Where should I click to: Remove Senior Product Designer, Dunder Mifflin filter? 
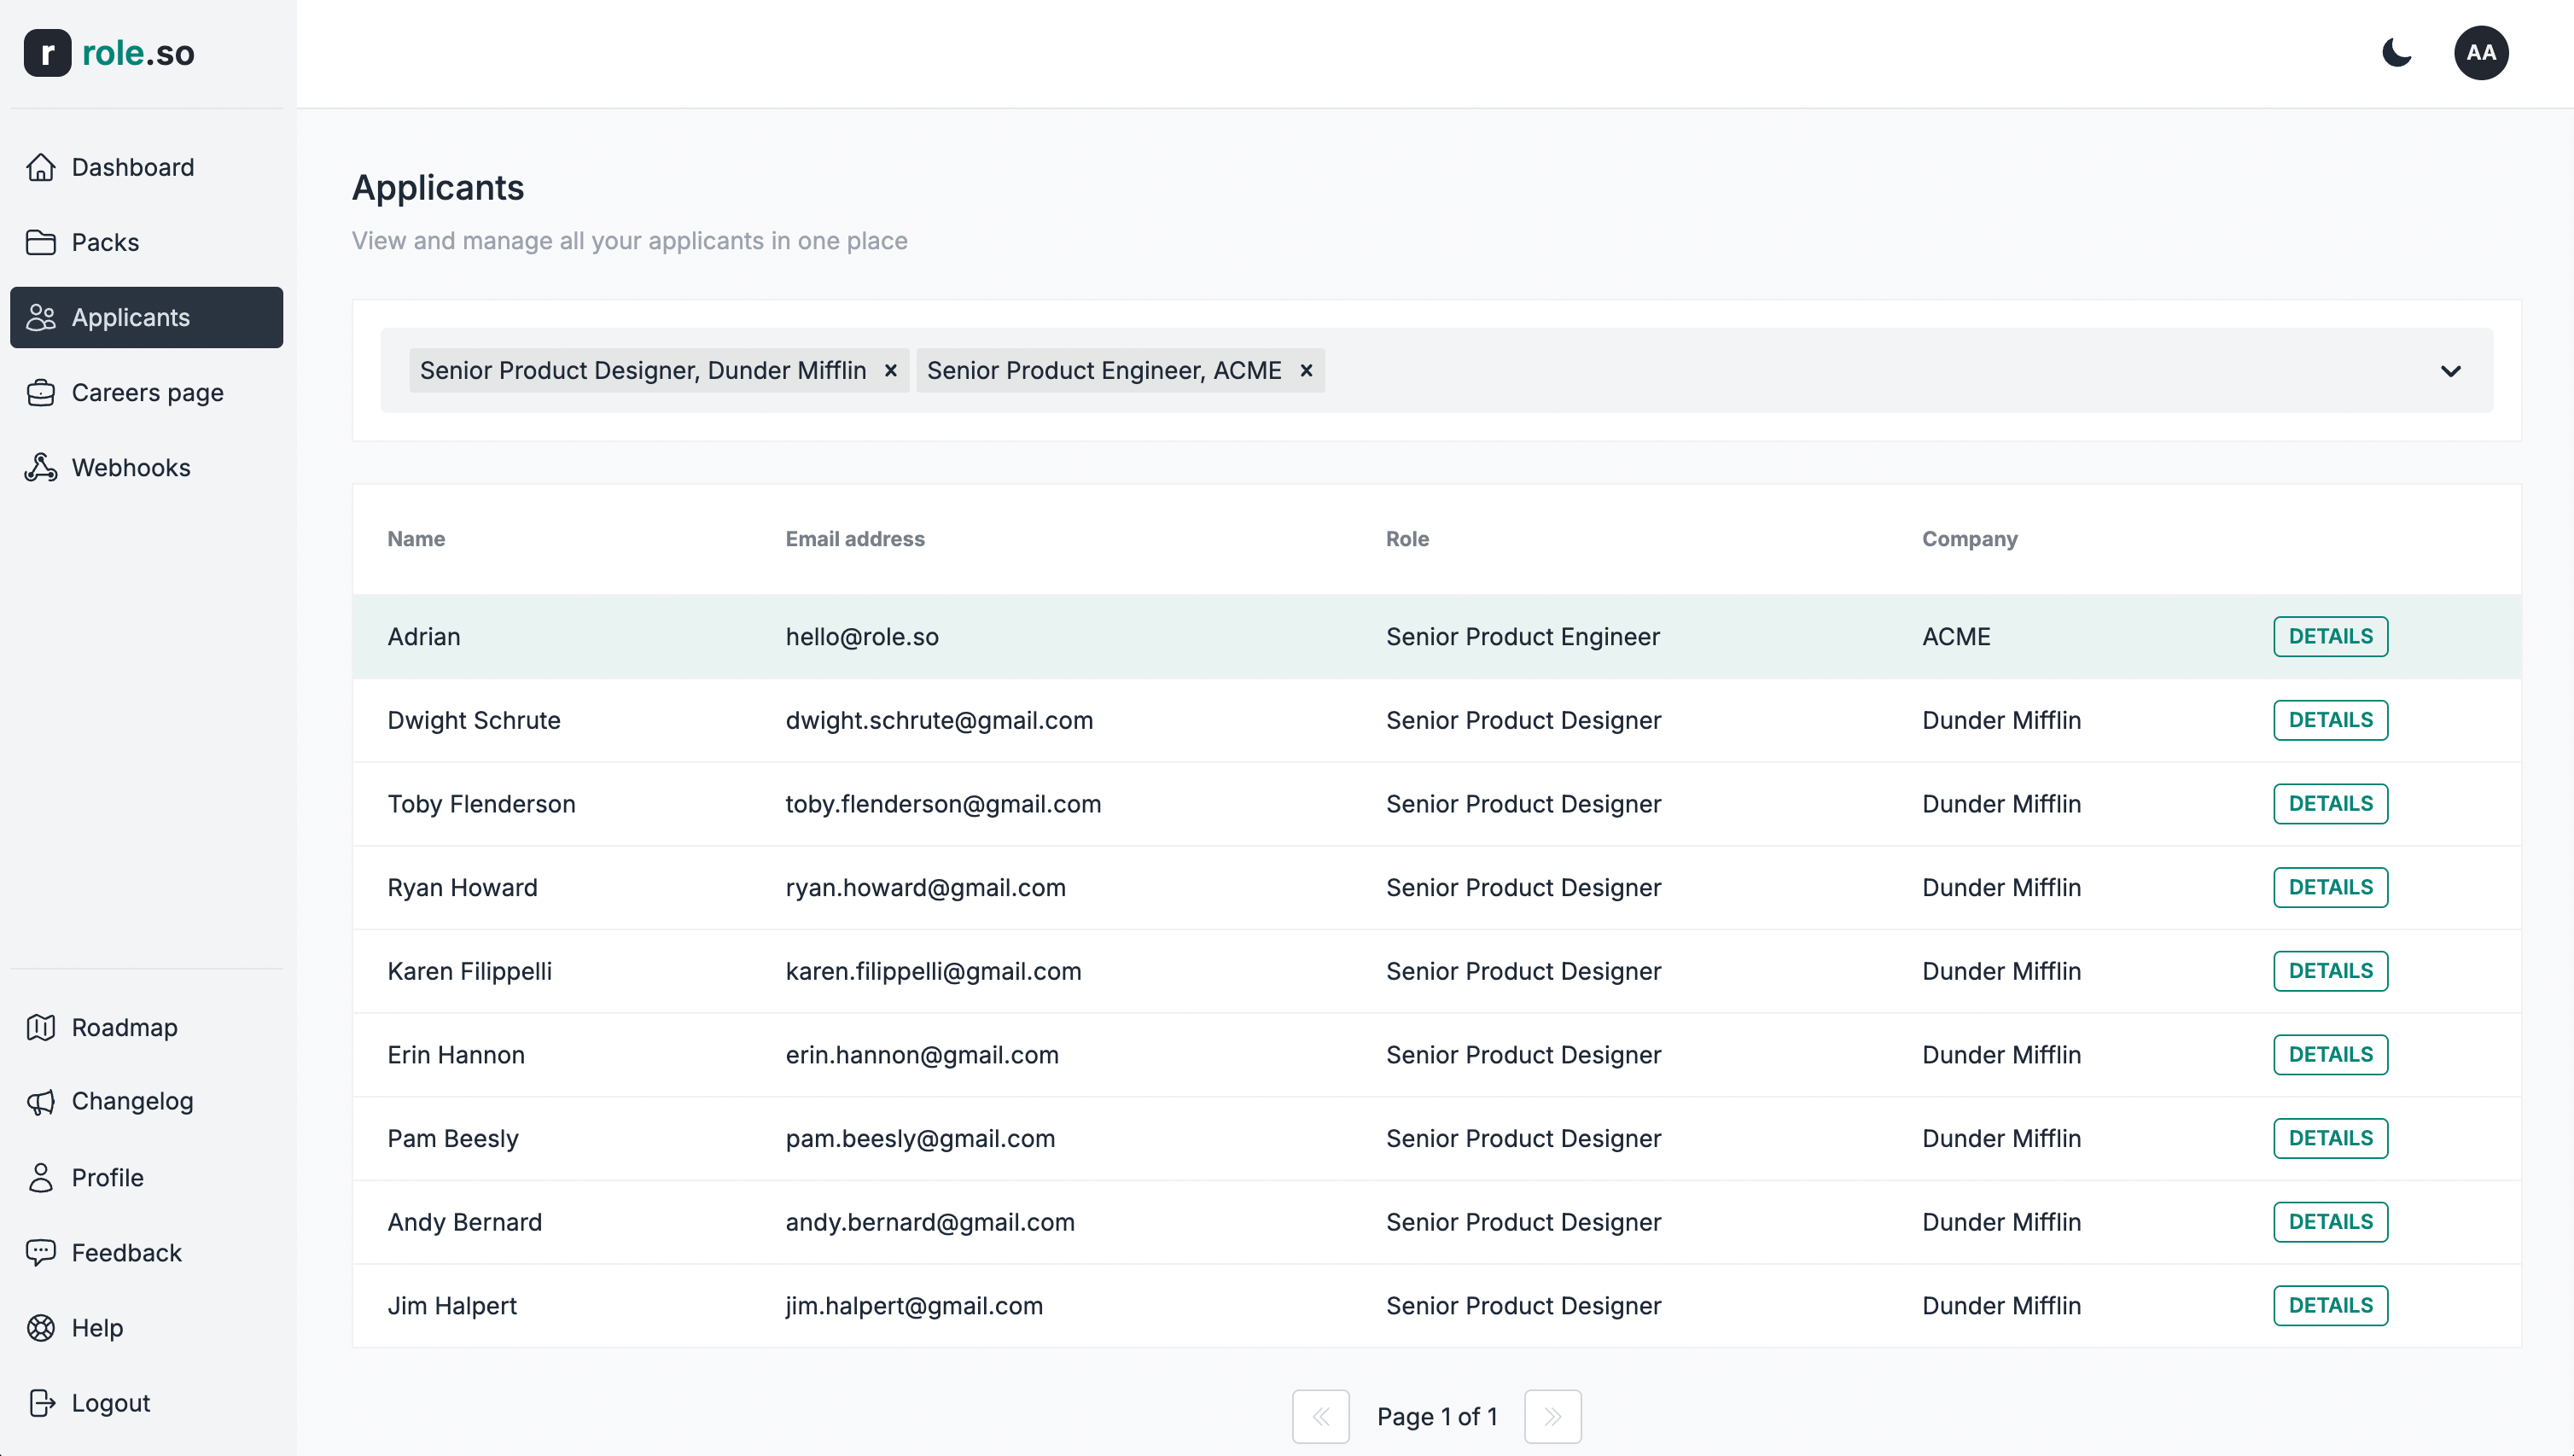(890, 371)
